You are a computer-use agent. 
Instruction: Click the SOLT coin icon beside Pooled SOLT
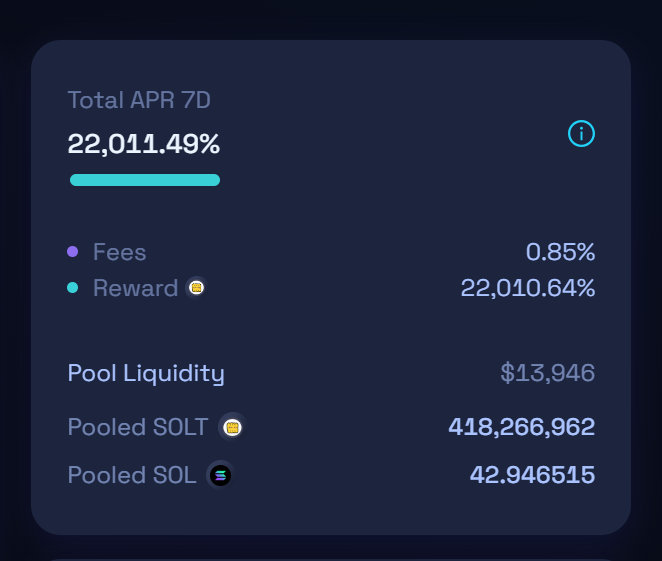[x=232, y=427]
